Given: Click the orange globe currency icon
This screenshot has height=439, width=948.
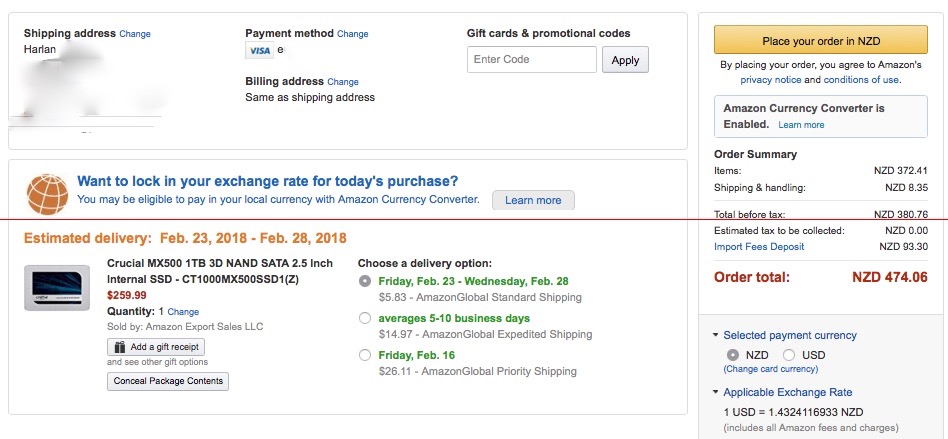Looking at the screenshot, I should pyautogui.click(x=47, y=194).
